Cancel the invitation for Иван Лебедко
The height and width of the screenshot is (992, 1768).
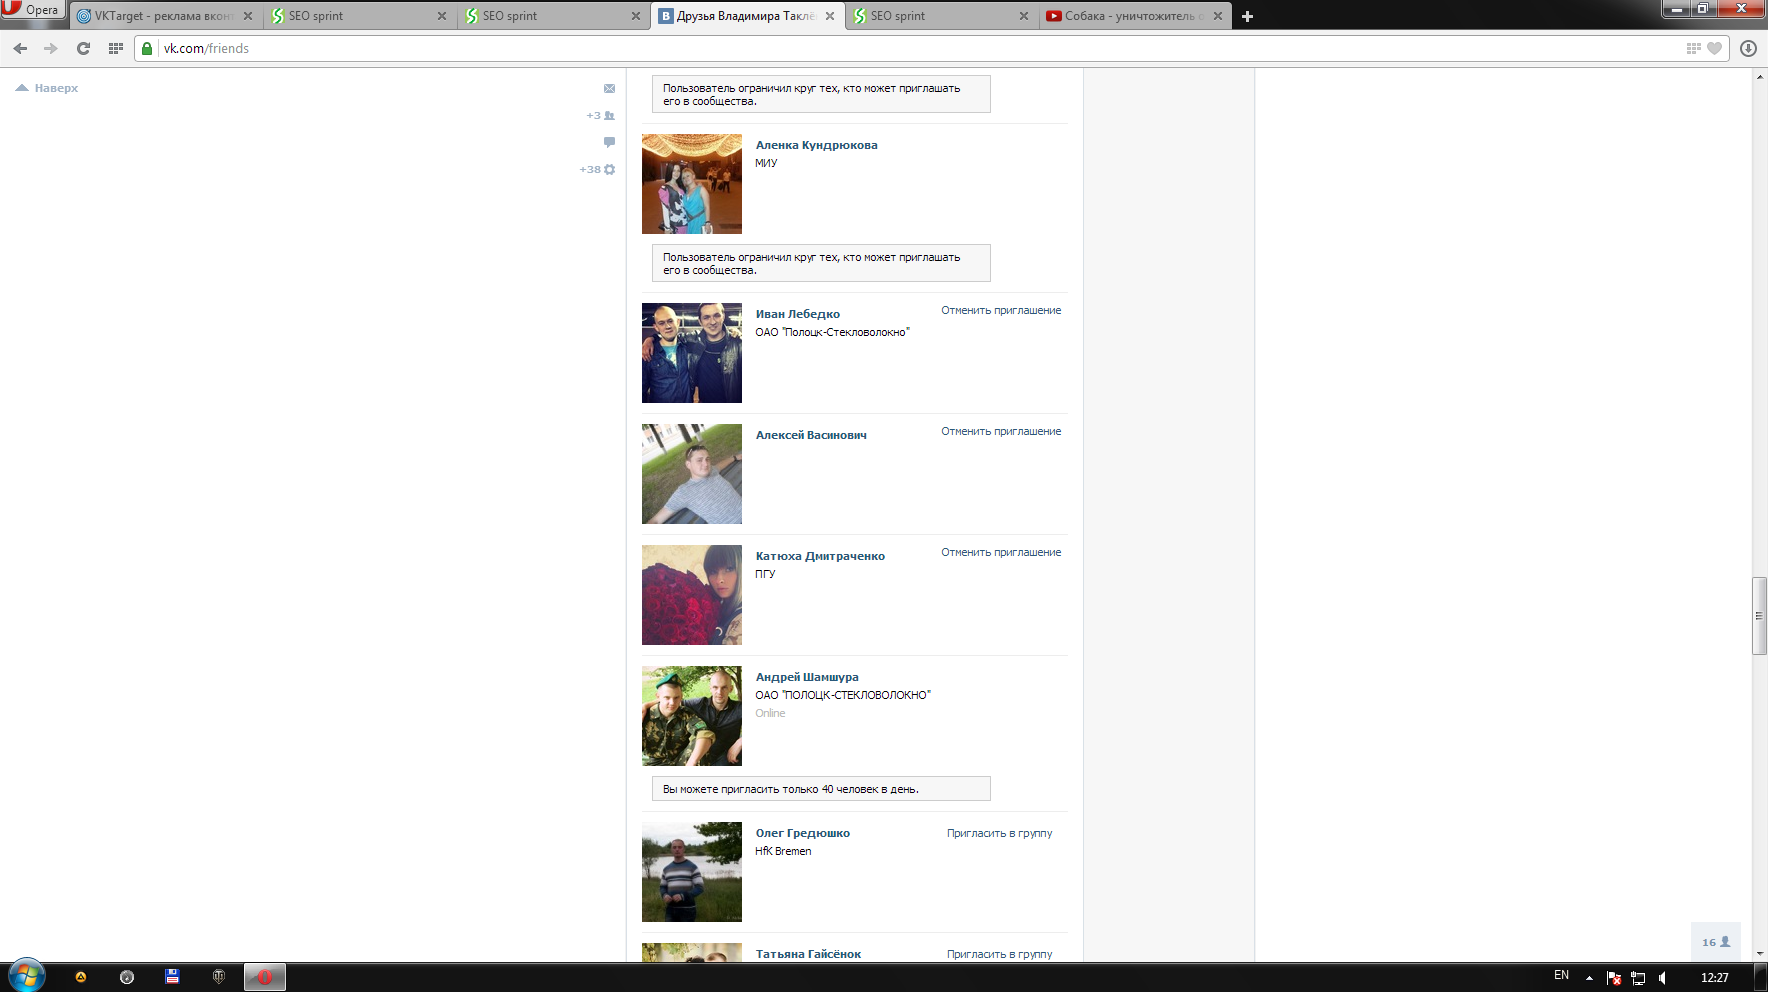1001,311
